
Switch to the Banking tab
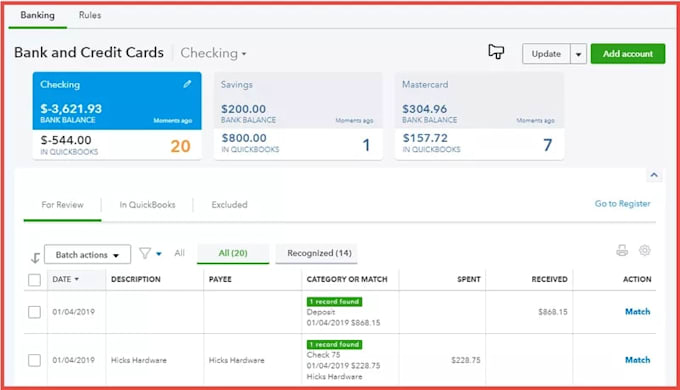click(38, 15)
